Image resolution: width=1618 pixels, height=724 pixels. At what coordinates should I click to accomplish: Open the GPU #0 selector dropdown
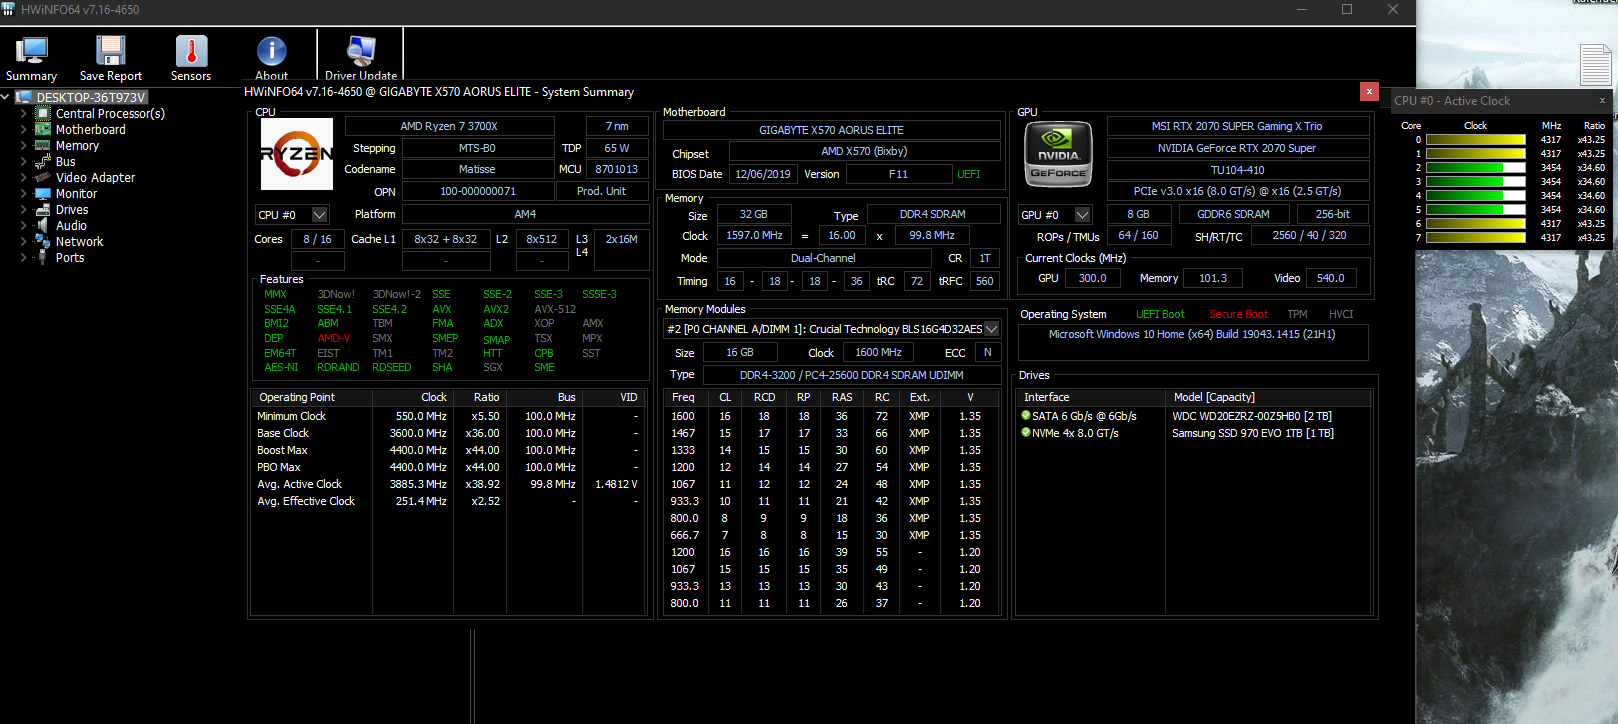click(1082, 214)
